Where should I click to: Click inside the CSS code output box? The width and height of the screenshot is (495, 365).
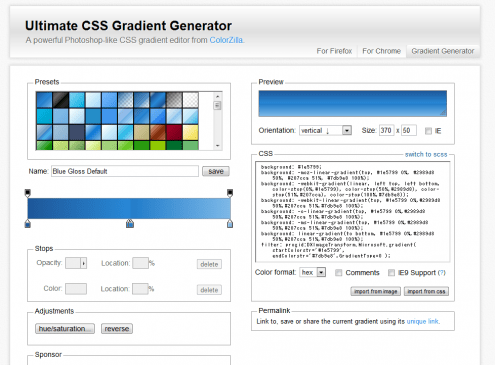tap(353, 212)
